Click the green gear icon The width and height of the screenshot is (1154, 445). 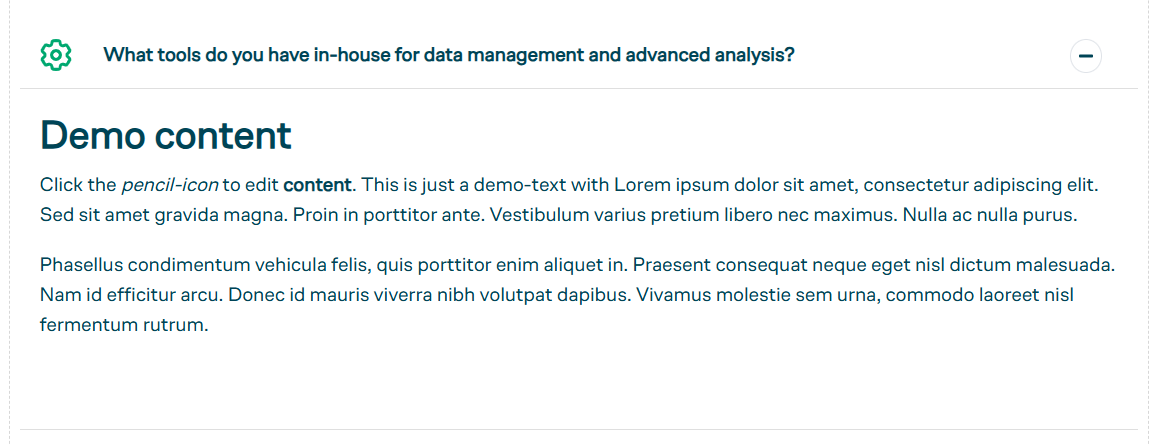(56, 56)
